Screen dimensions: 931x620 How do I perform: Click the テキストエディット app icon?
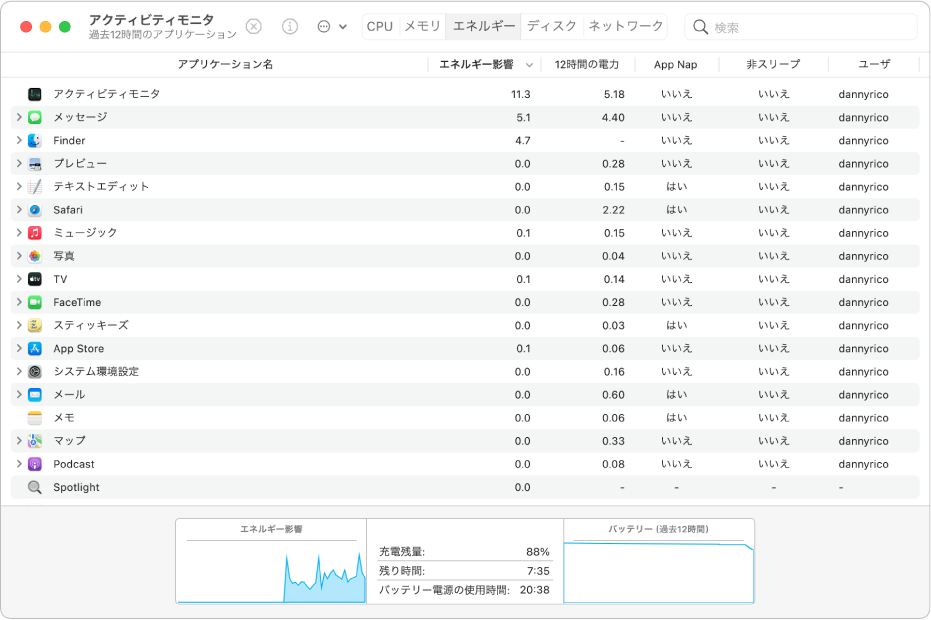[35, 186]
